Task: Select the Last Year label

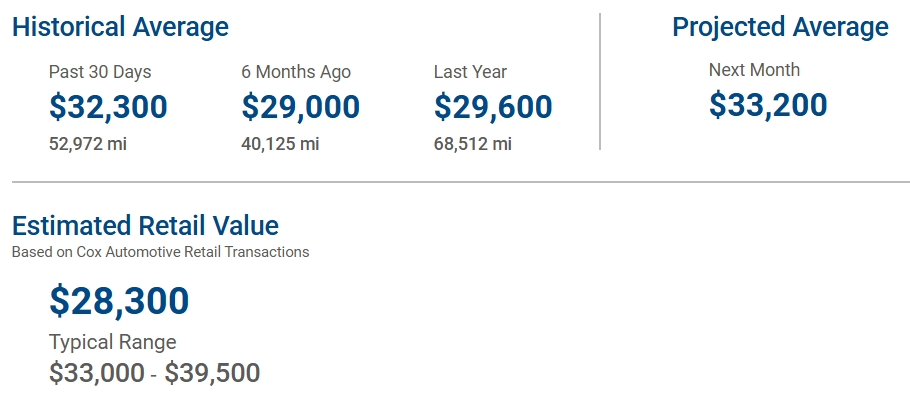Action: (x=470, y=72)
